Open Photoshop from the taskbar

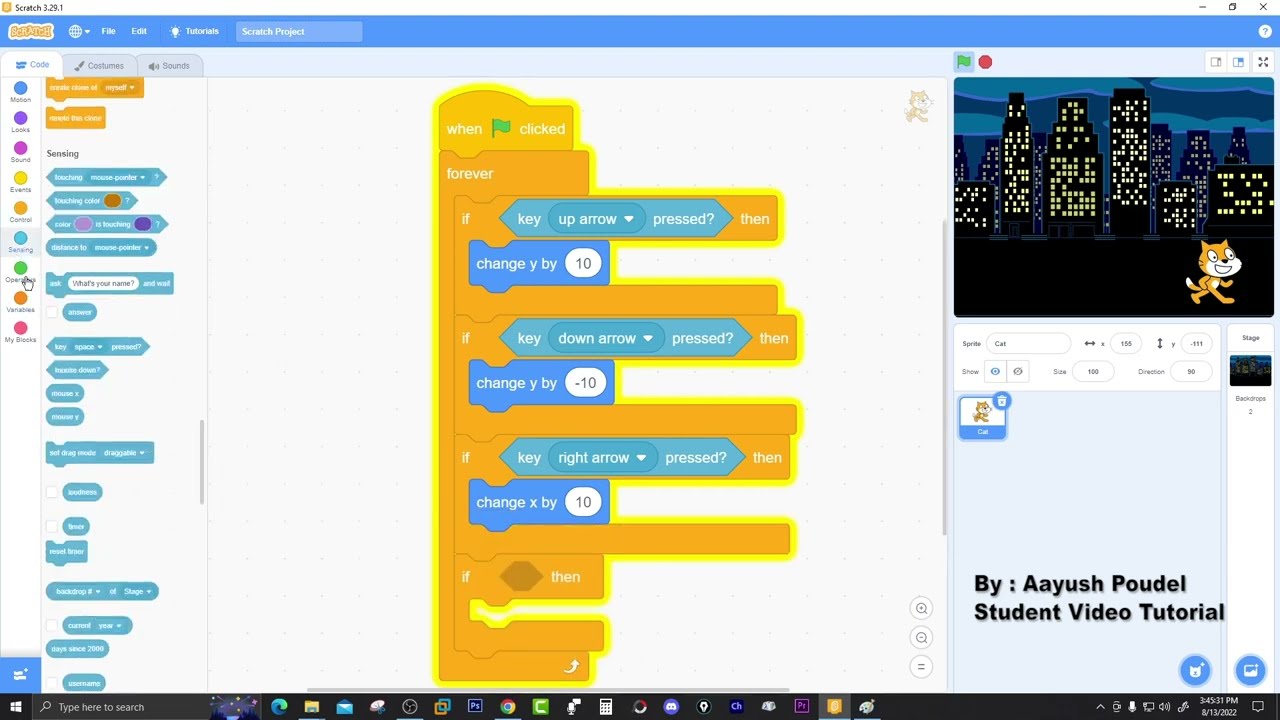point(475,707)
